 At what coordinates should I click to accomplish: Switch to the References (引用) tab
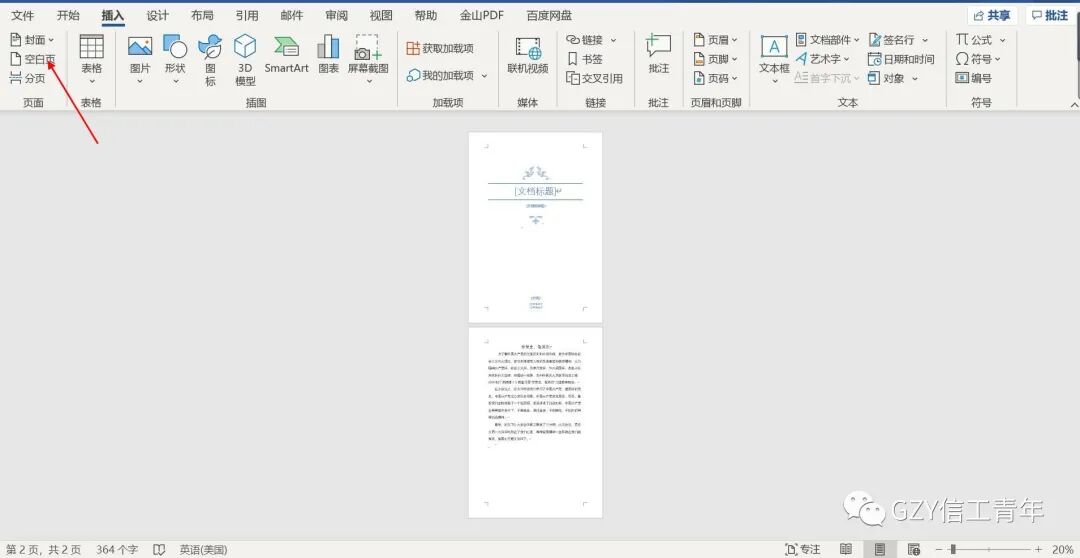pos(247,15)
